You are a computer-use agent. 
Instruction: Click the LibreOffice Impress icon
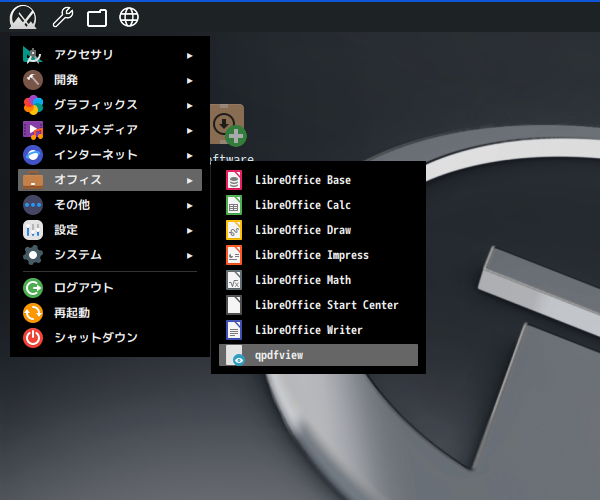234,255
